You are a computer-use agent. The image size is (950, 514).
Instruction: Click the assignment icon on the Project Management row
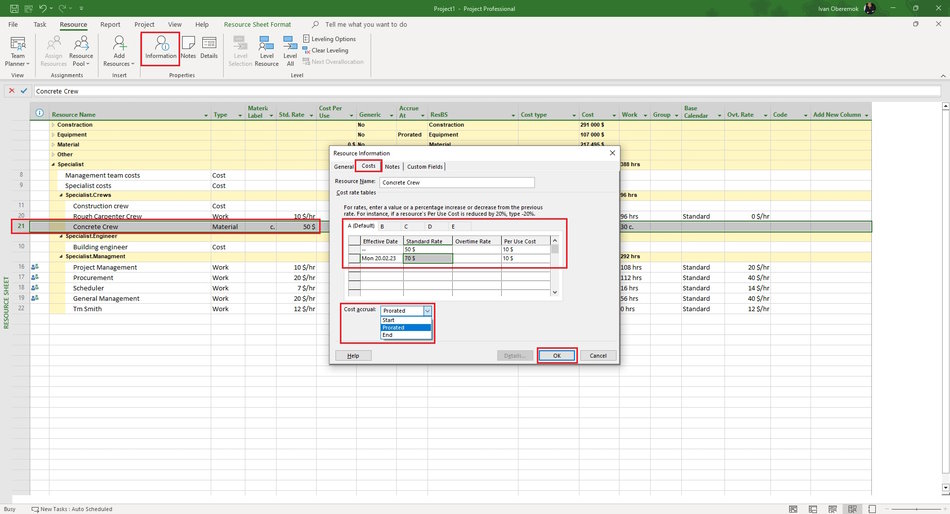(x=35, y=267)
